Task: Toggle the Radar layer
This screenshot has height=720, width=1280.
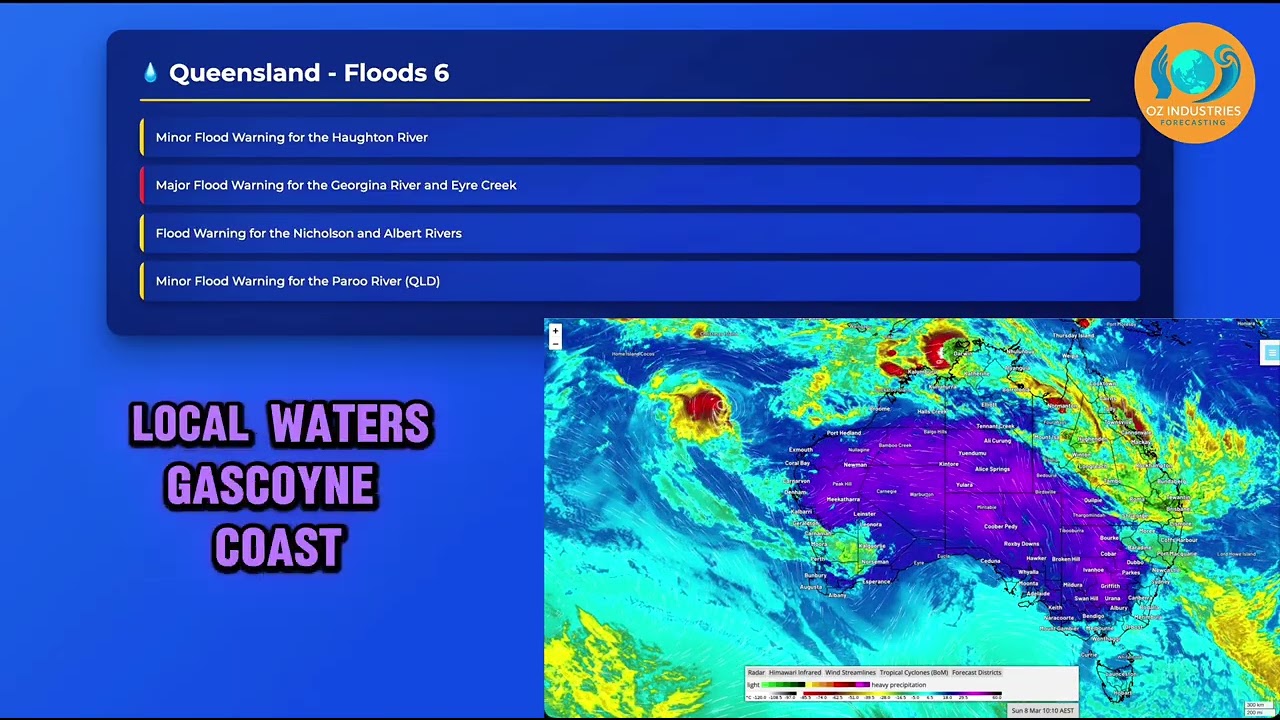Action: (x=756, y=672)
